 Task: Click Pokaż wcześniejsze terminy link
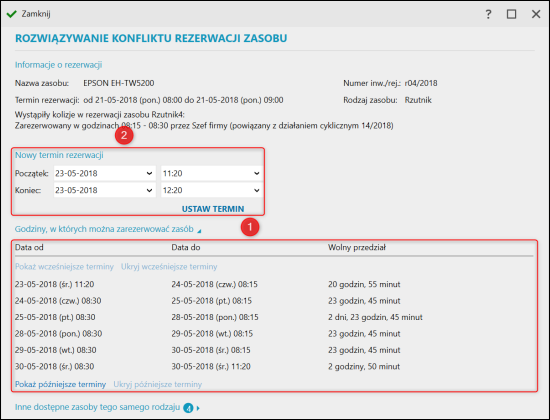coord(64,267)
